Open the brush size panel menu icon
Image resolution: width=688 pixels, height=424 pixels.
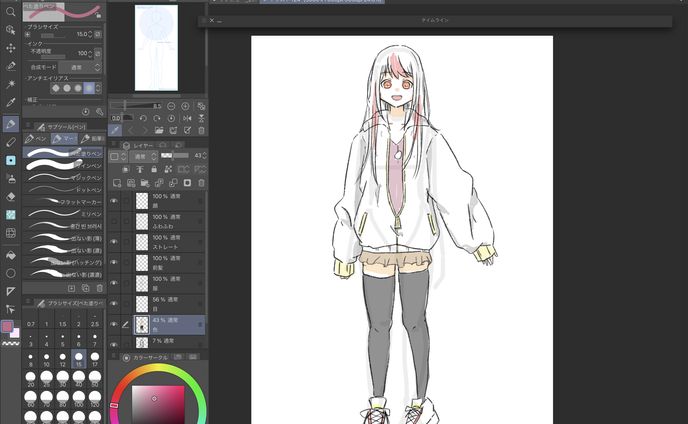pyautogui.click(x=28, y=302)
